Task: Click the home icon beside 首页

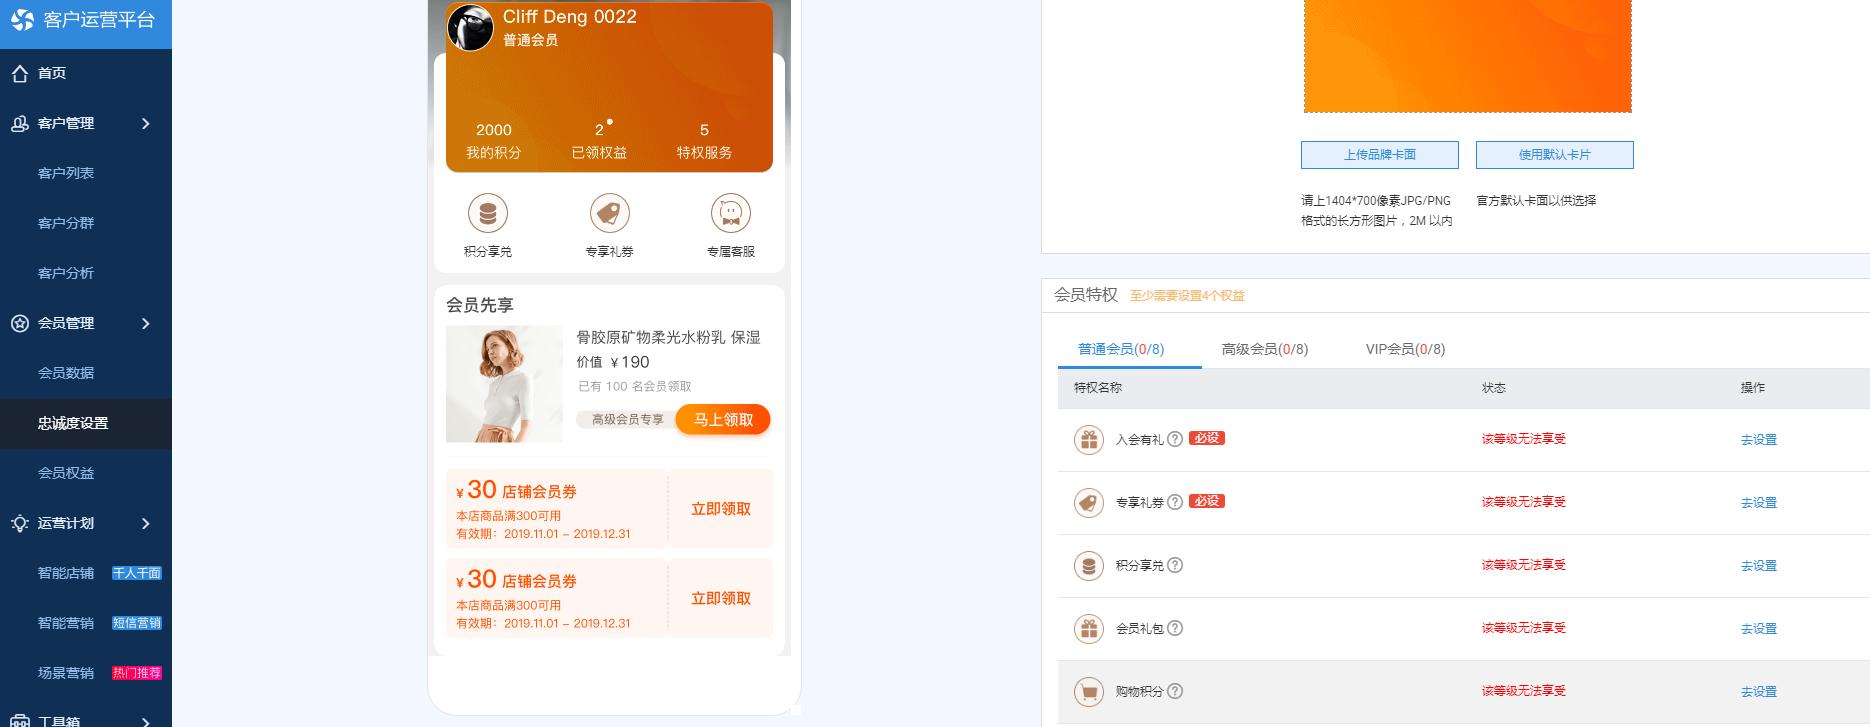Action: click(19, 73)
